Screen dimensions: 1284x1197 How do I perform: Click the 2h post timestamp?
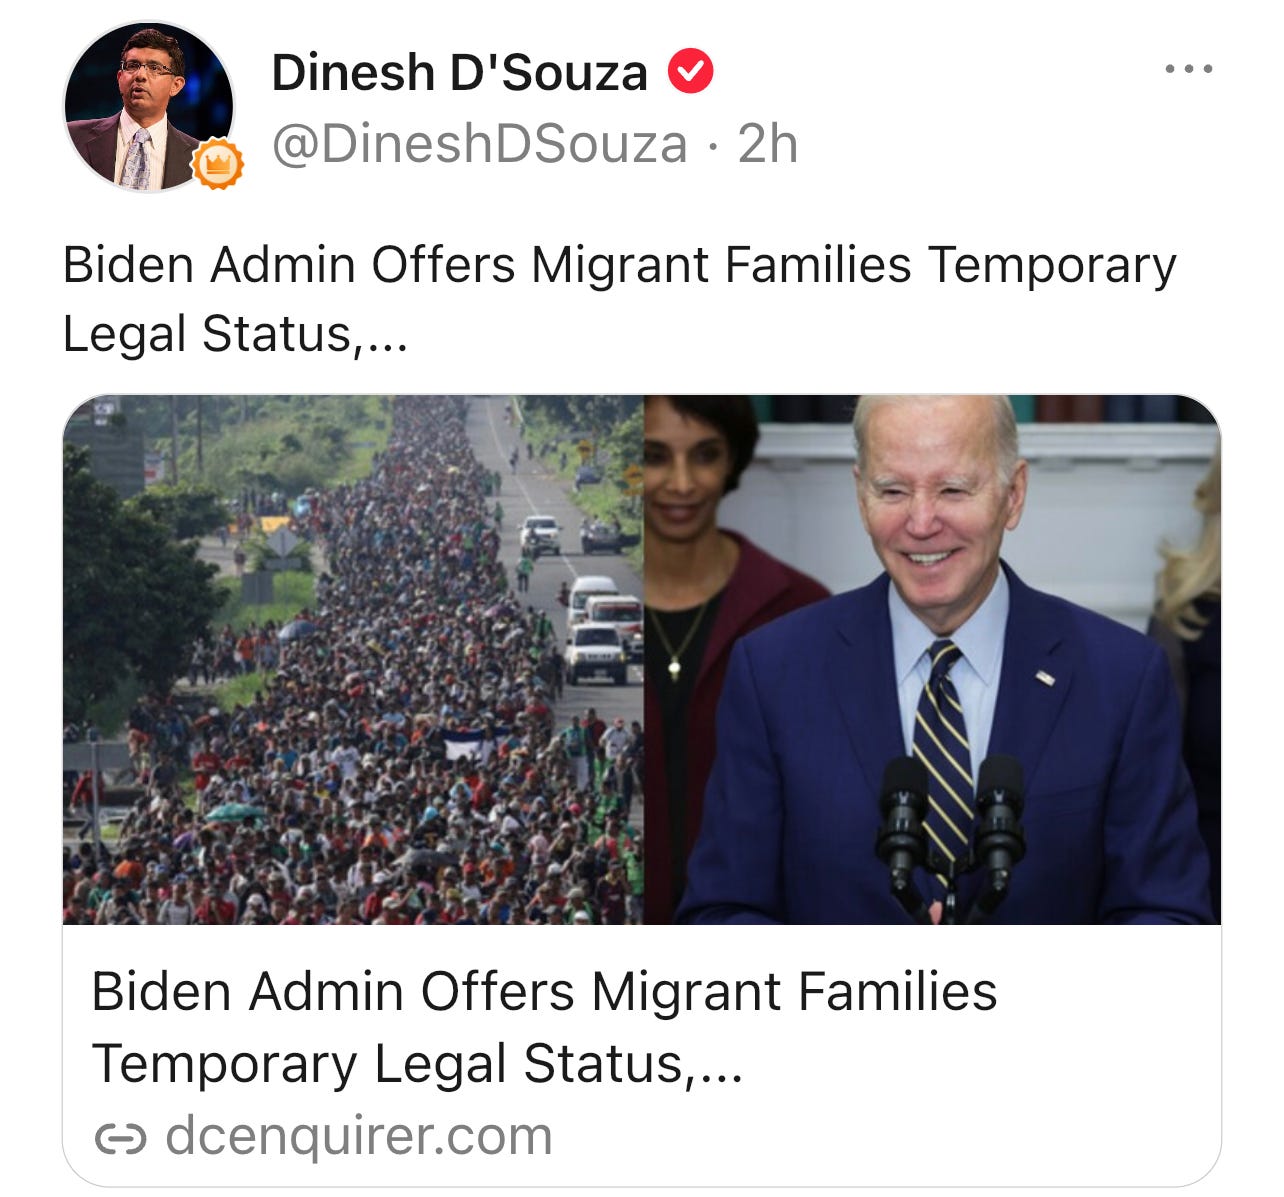tap(768, 144)
